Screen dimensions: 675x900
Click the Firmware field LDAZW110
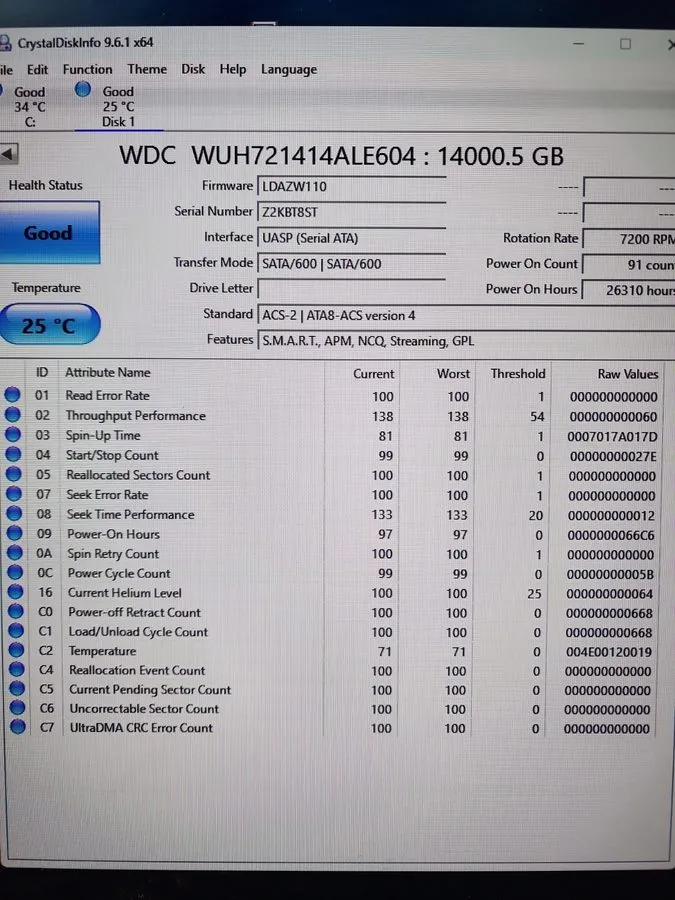click(x=351, y=187)
